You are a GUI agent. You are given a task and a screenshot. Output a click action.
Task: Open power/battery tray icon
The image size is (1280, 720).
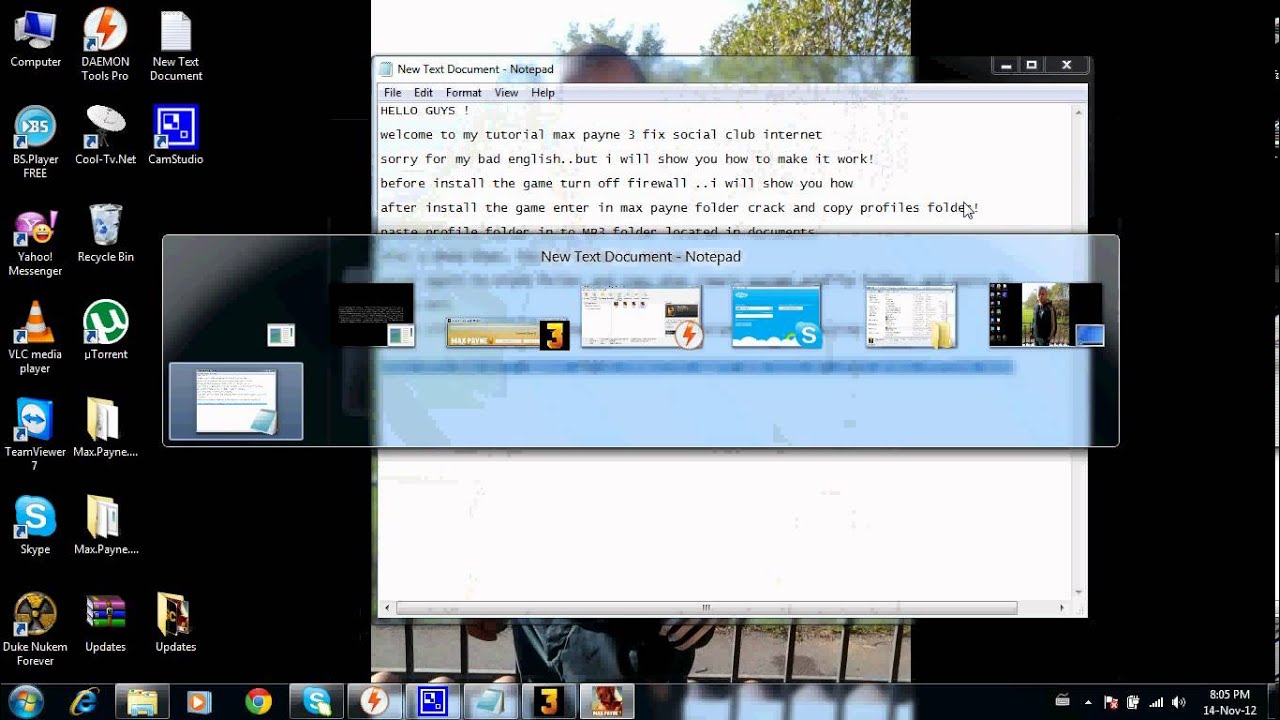pos(1133,702)
